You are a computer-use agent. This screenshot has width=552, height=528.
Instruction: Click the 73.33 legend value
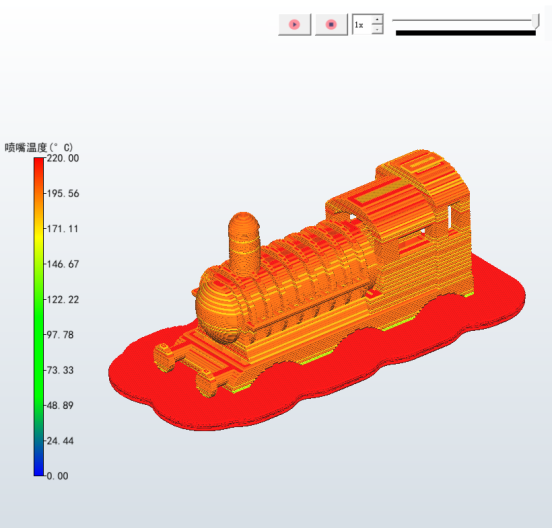[x=60, y=370]
